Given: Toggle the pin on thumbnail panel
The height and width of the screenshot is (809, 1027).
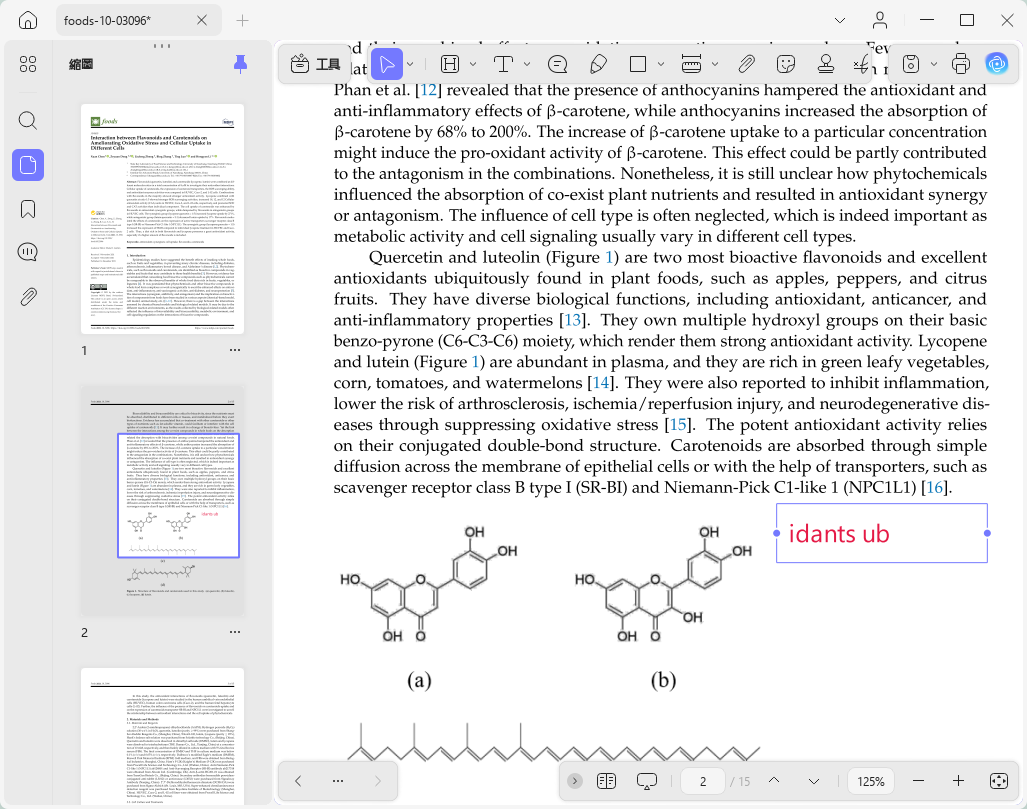Looking at the screenshot, I should click(x=240, y=64).
